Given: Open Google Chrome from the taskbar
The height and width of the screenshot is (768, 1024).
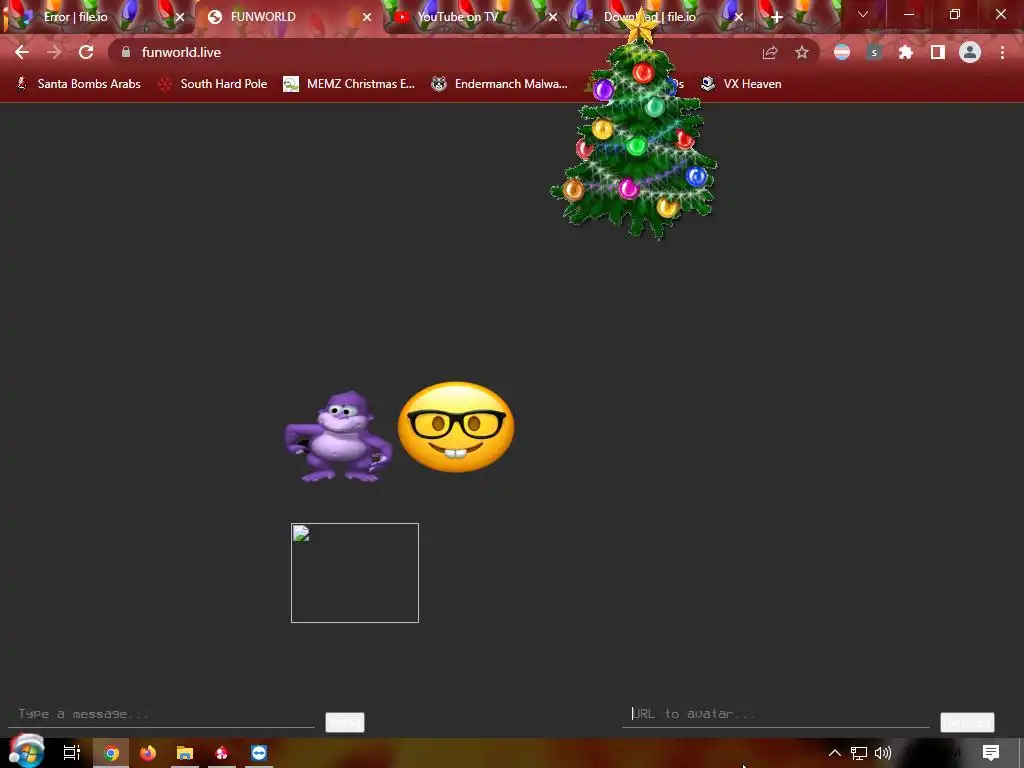Looking at the screenshot, I should coord(111,753).
